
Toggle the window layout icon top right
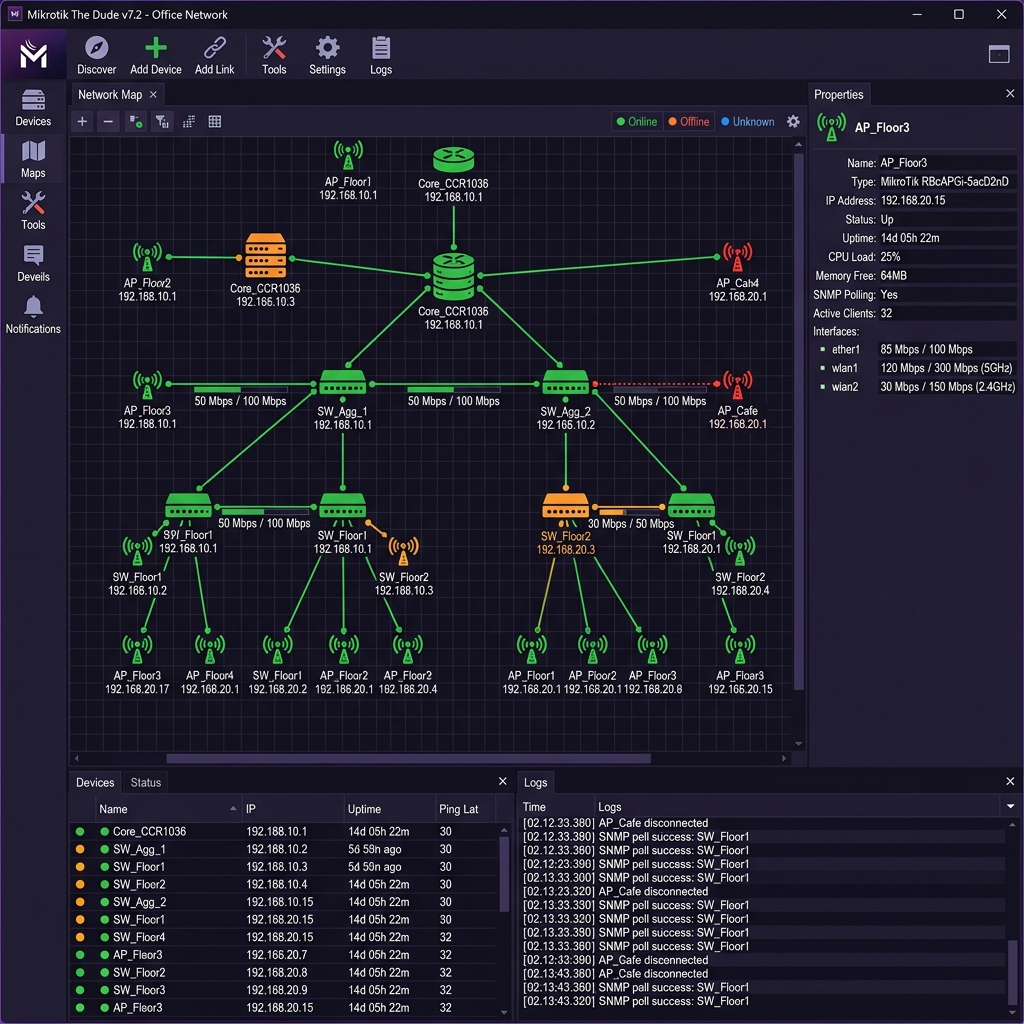pyautogui.click(x=999, y=54)
